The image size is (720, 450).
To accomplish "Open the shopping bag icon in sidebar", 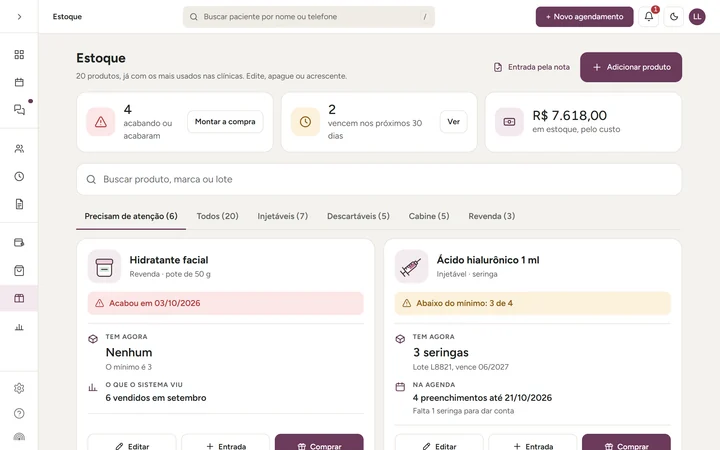I will click(x=19, y=270).
